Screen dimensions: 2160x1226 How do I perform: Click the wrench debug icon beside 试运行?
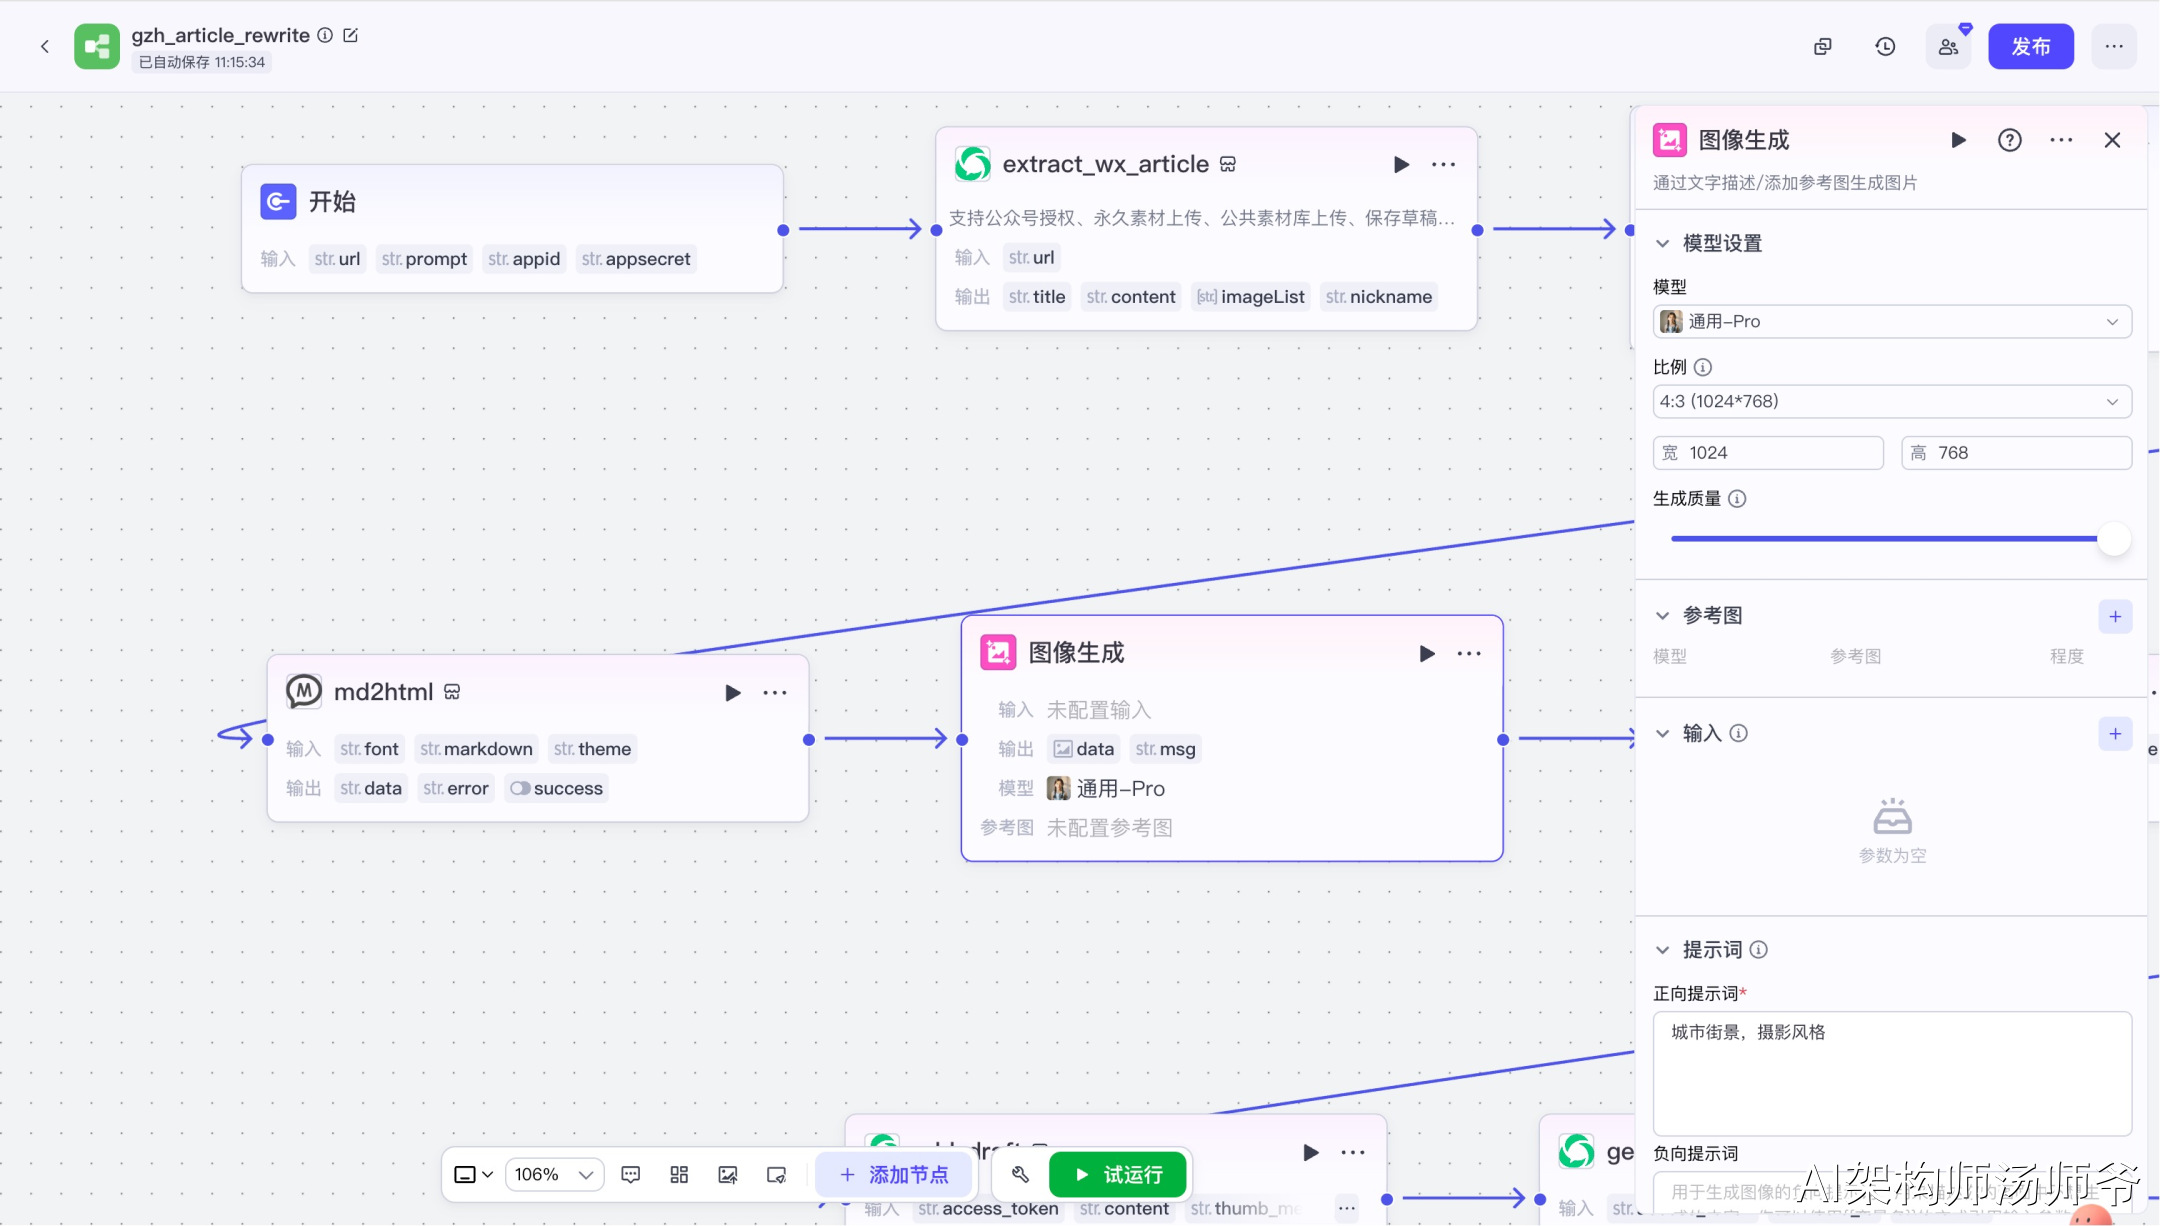(1020, 1174)
